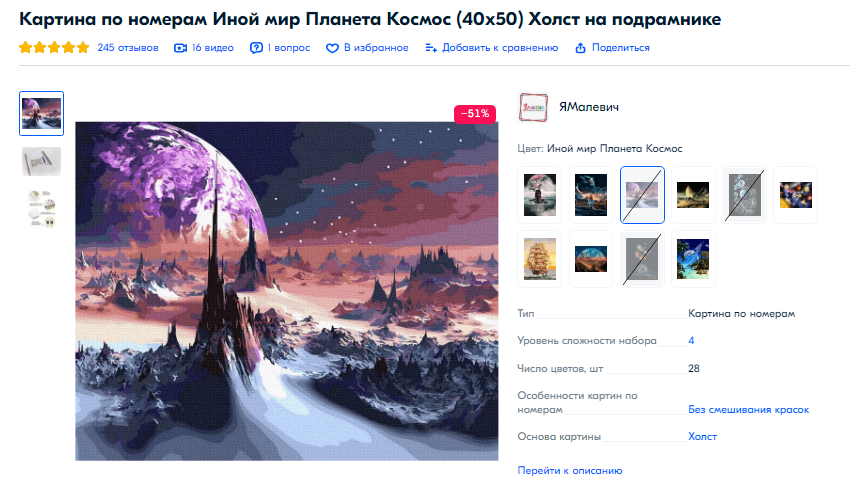This screenshot has width=850, height=488.
Task: Click the video camera icon for 16 videos
Action: [x=180, y=48]
